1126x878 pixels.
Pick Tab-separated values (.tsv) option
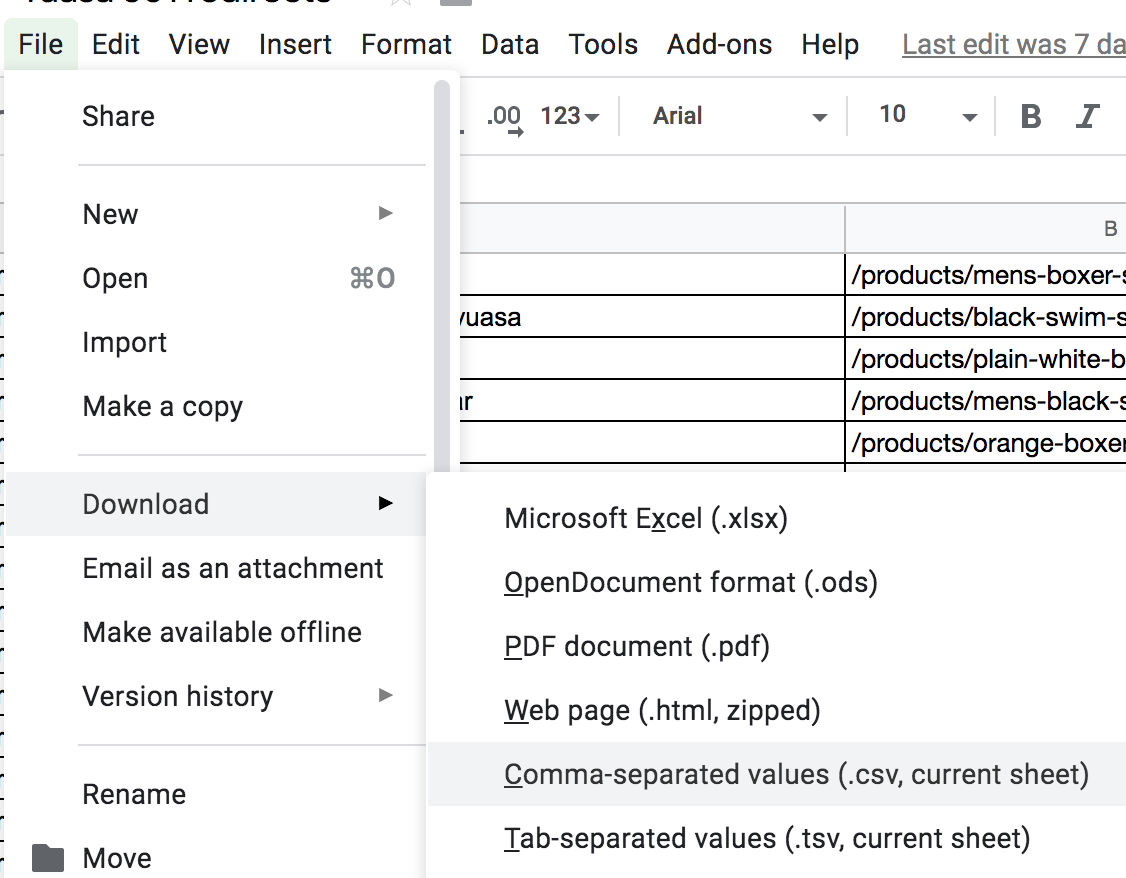coord(766,838)
